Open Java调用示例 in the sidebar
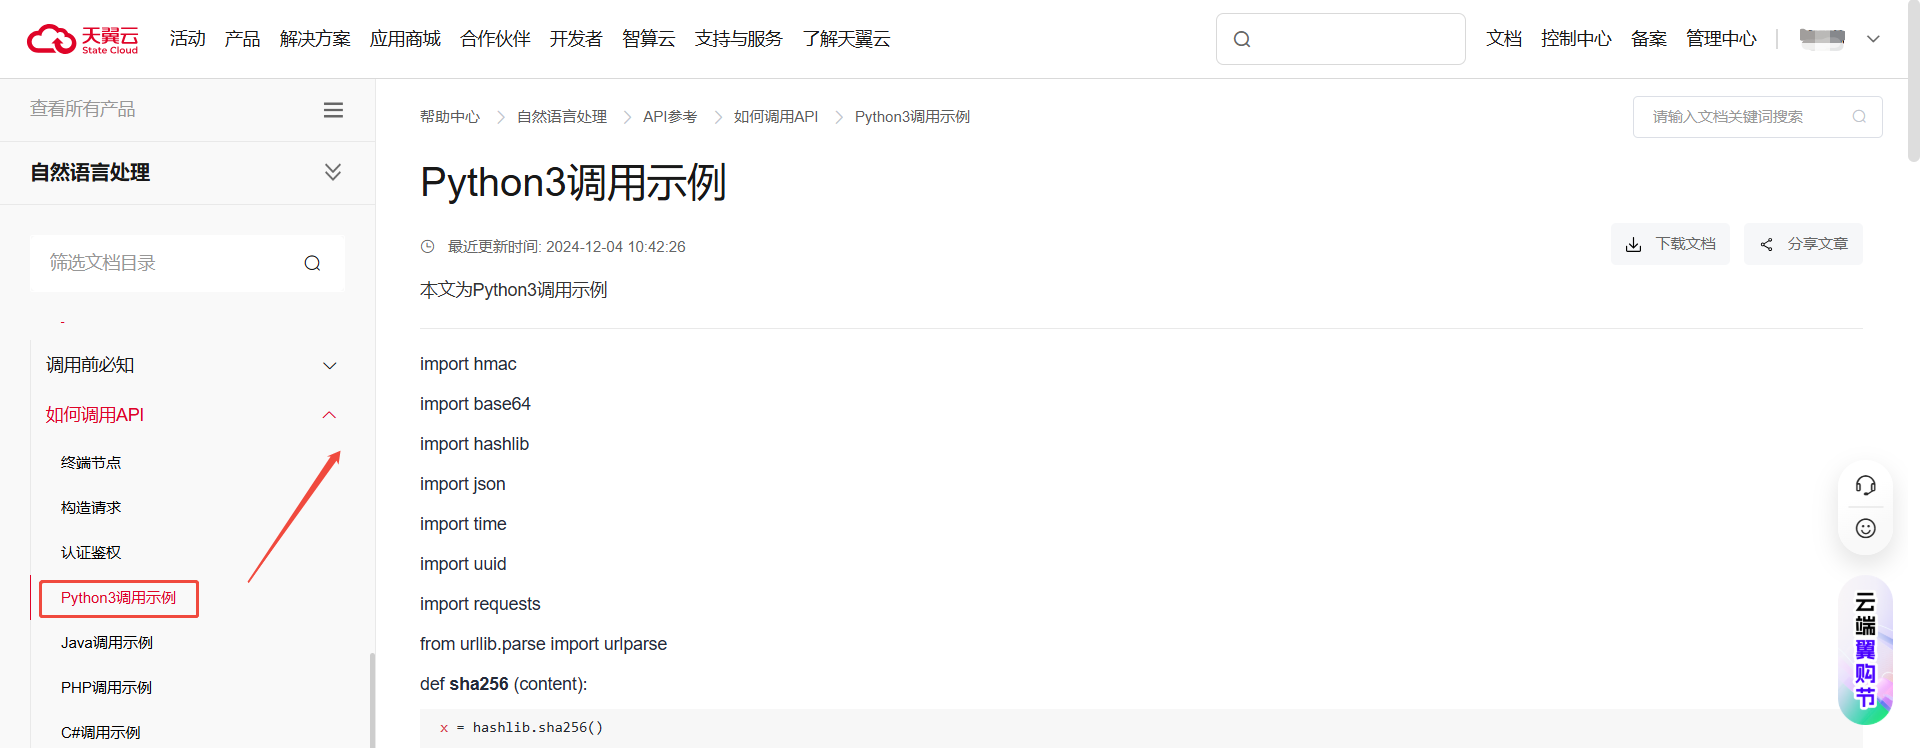 tap(107, 643)
